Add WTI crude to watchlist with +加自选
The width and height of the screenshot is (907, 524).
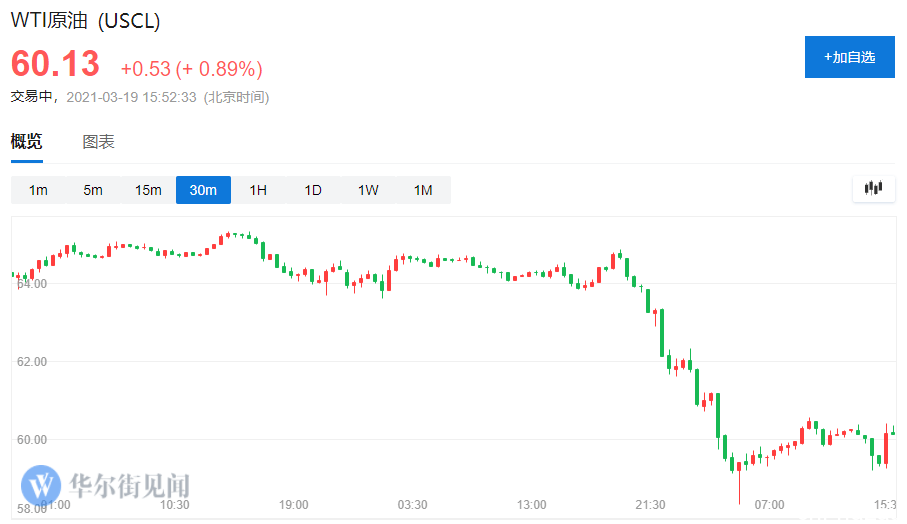coord(849,57)
